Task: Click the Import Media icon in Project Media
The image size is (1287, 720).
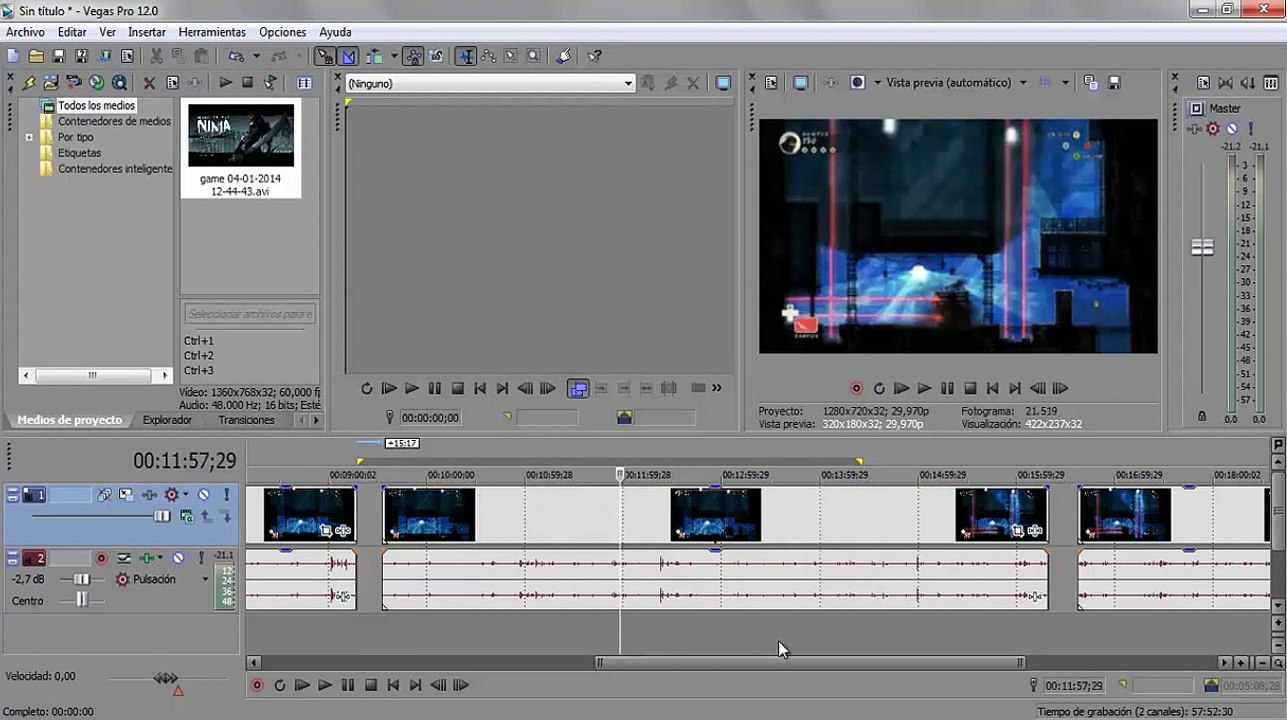Action: (51, 83)
